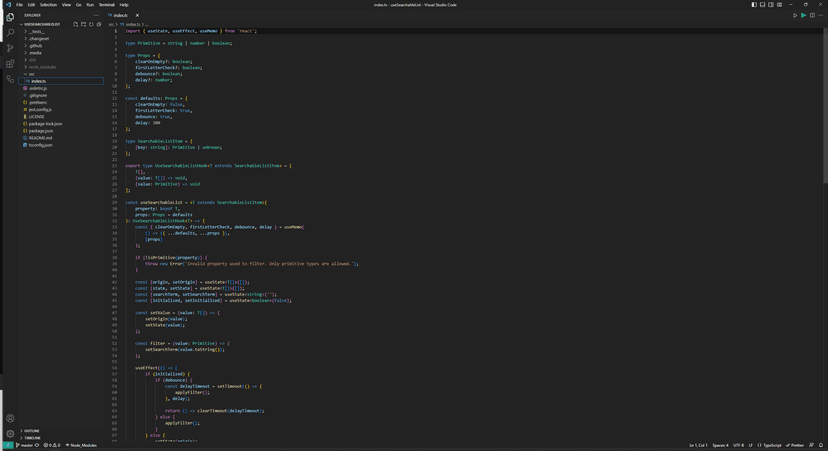Click TypeScript language mode in status bar
This screenshot has height=451, width=828.
(772, 445)
